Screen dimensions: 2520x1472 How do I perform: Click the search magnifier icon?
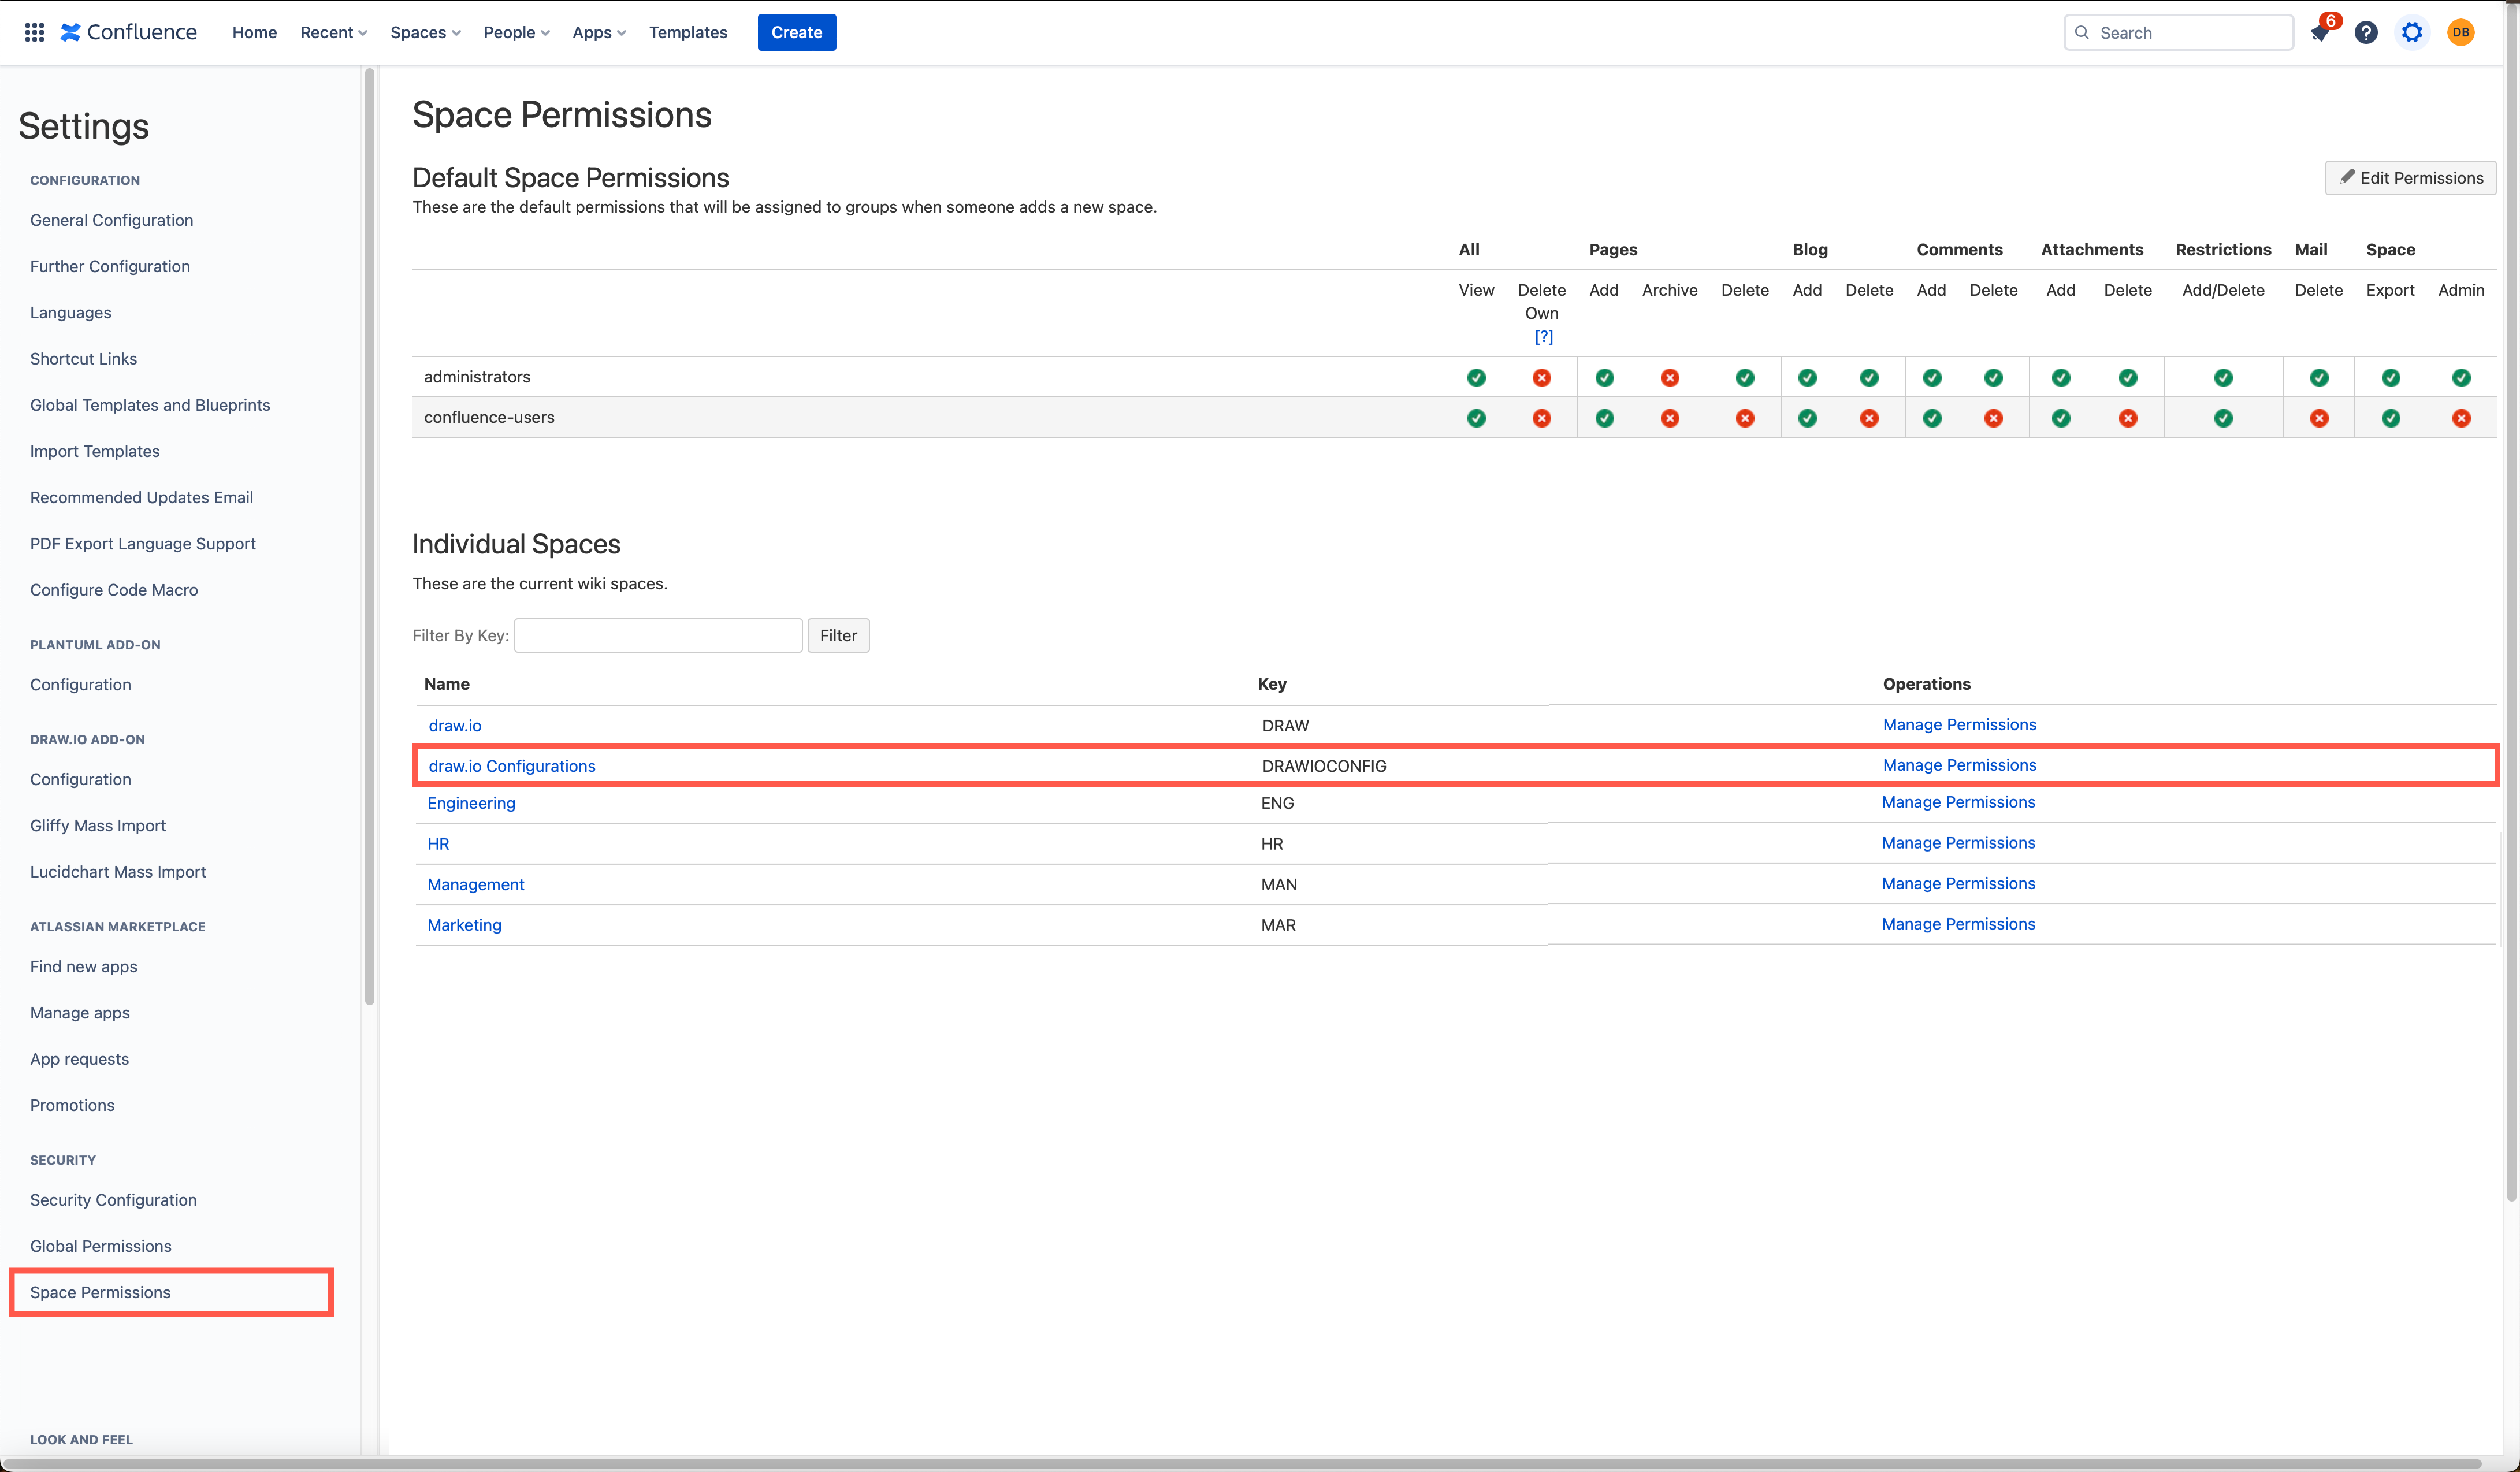coord(2082,32)
